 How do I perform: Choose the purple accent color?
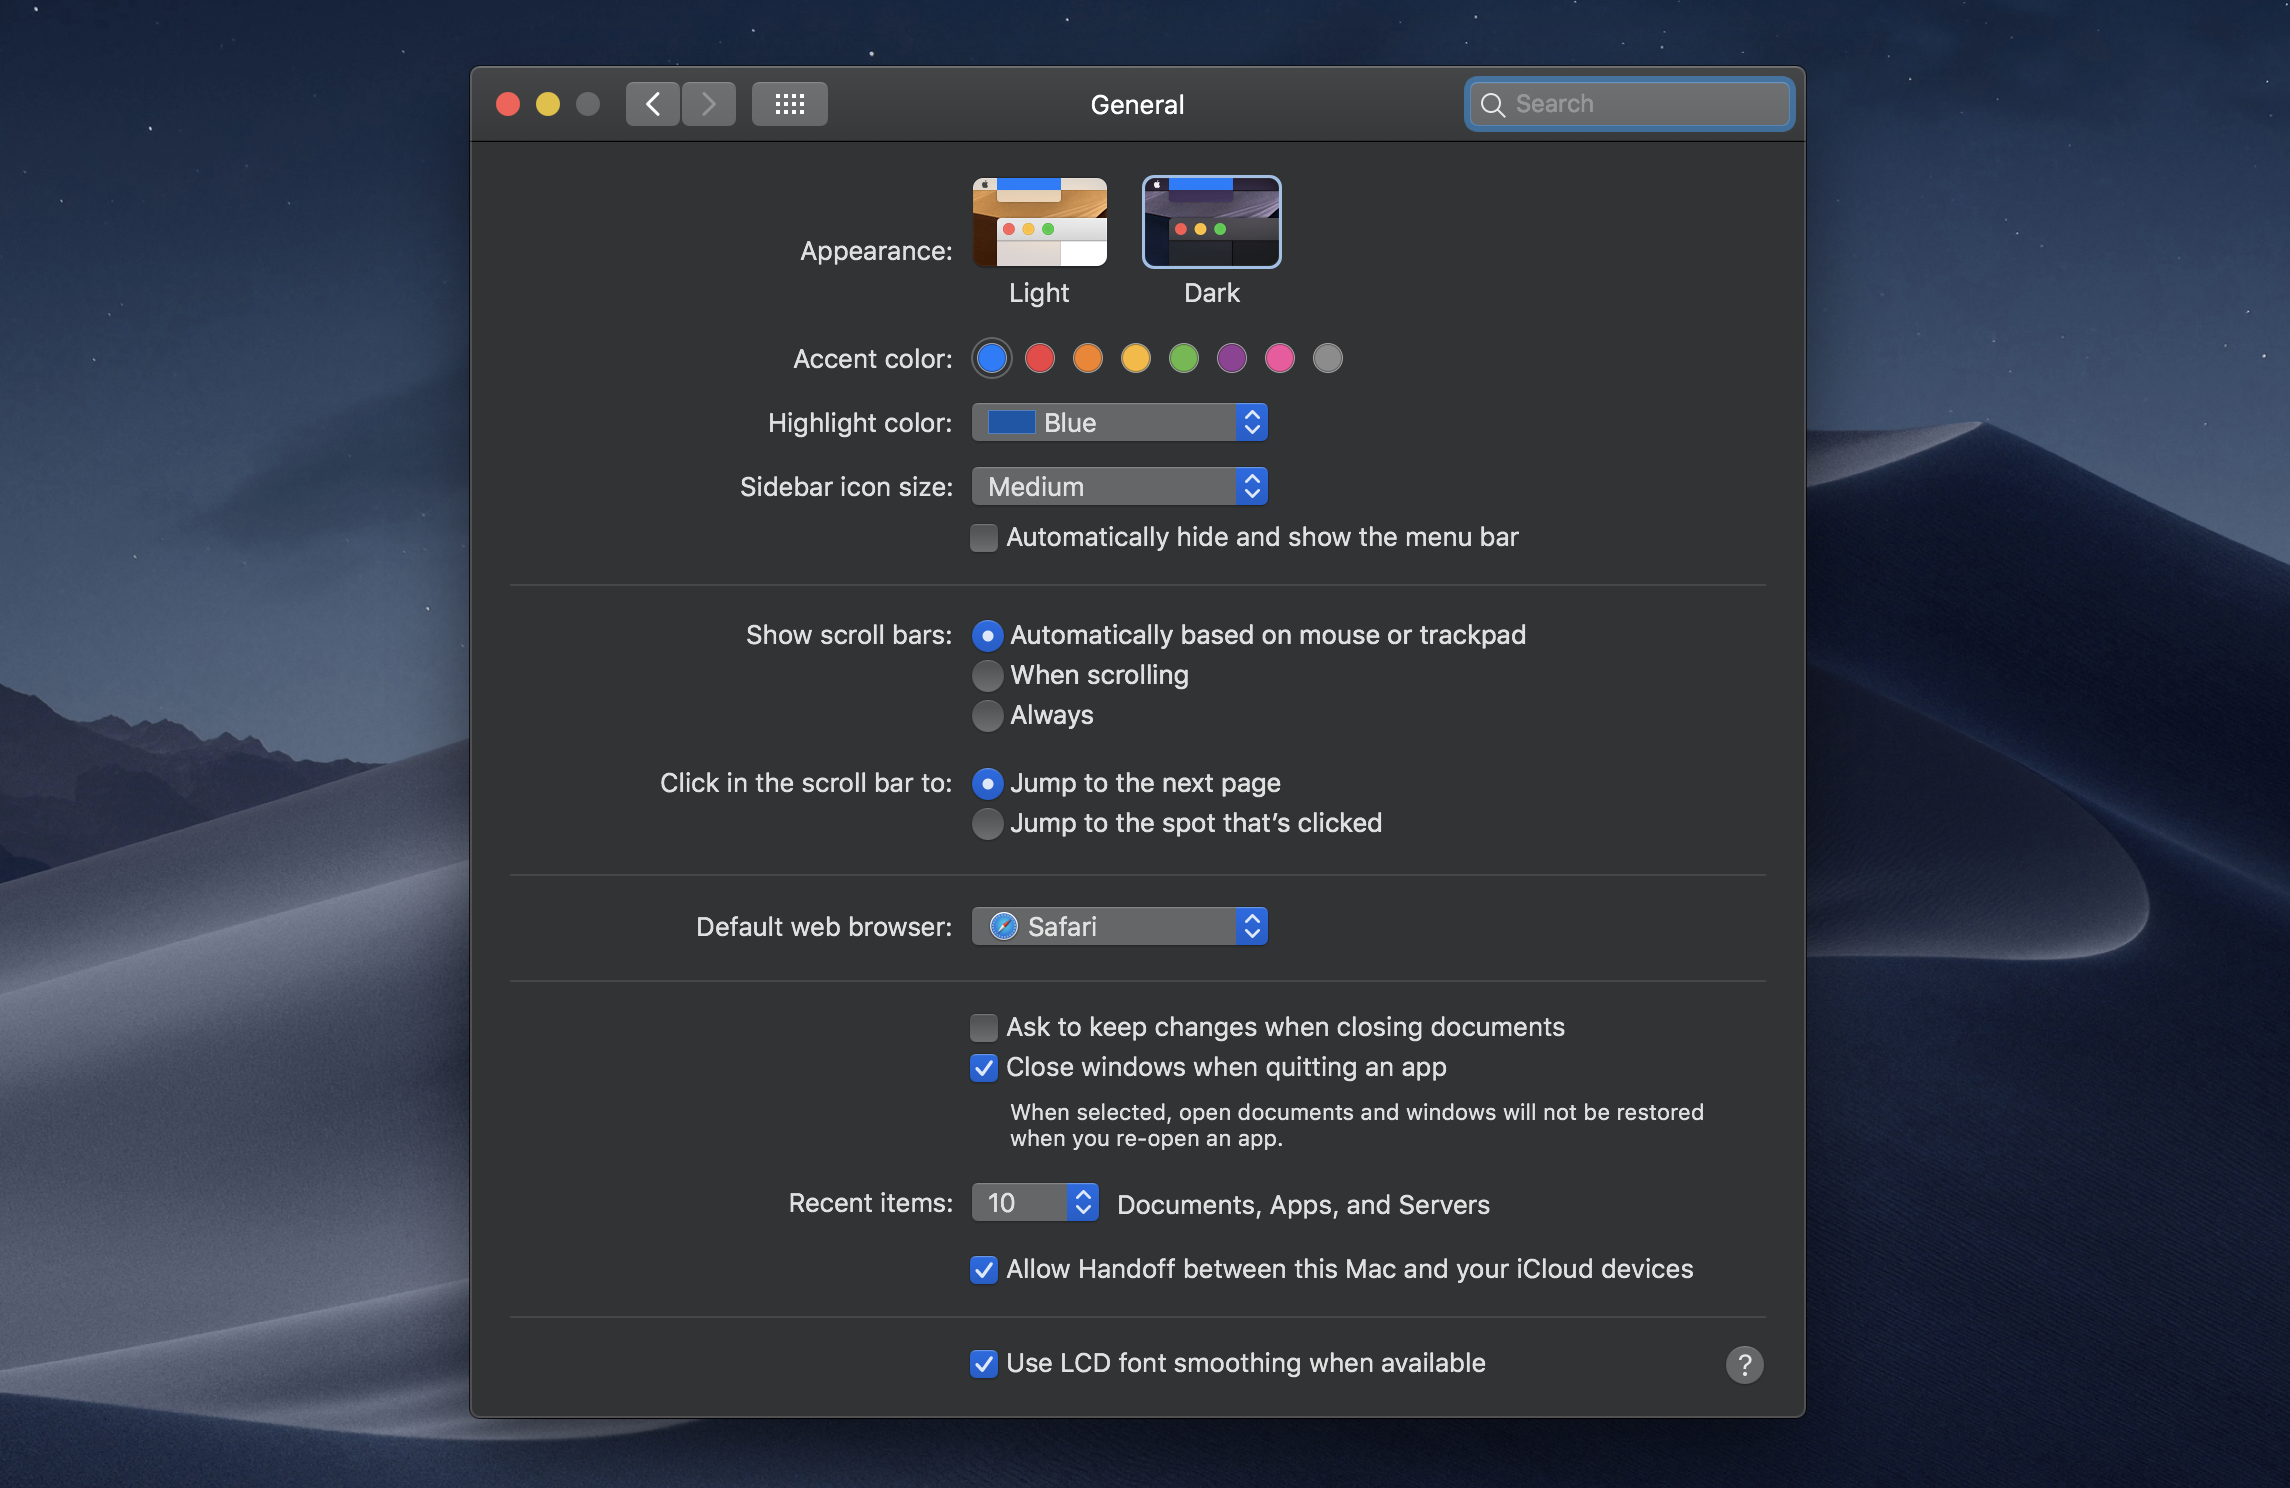coord(1232,358)
